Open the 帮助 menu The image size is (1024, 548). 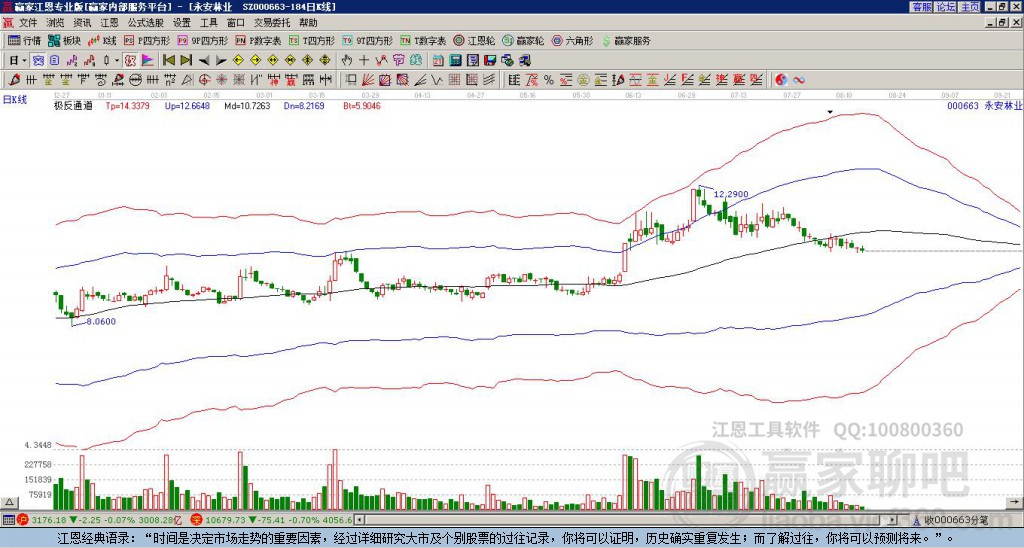[x=308, y=23]
